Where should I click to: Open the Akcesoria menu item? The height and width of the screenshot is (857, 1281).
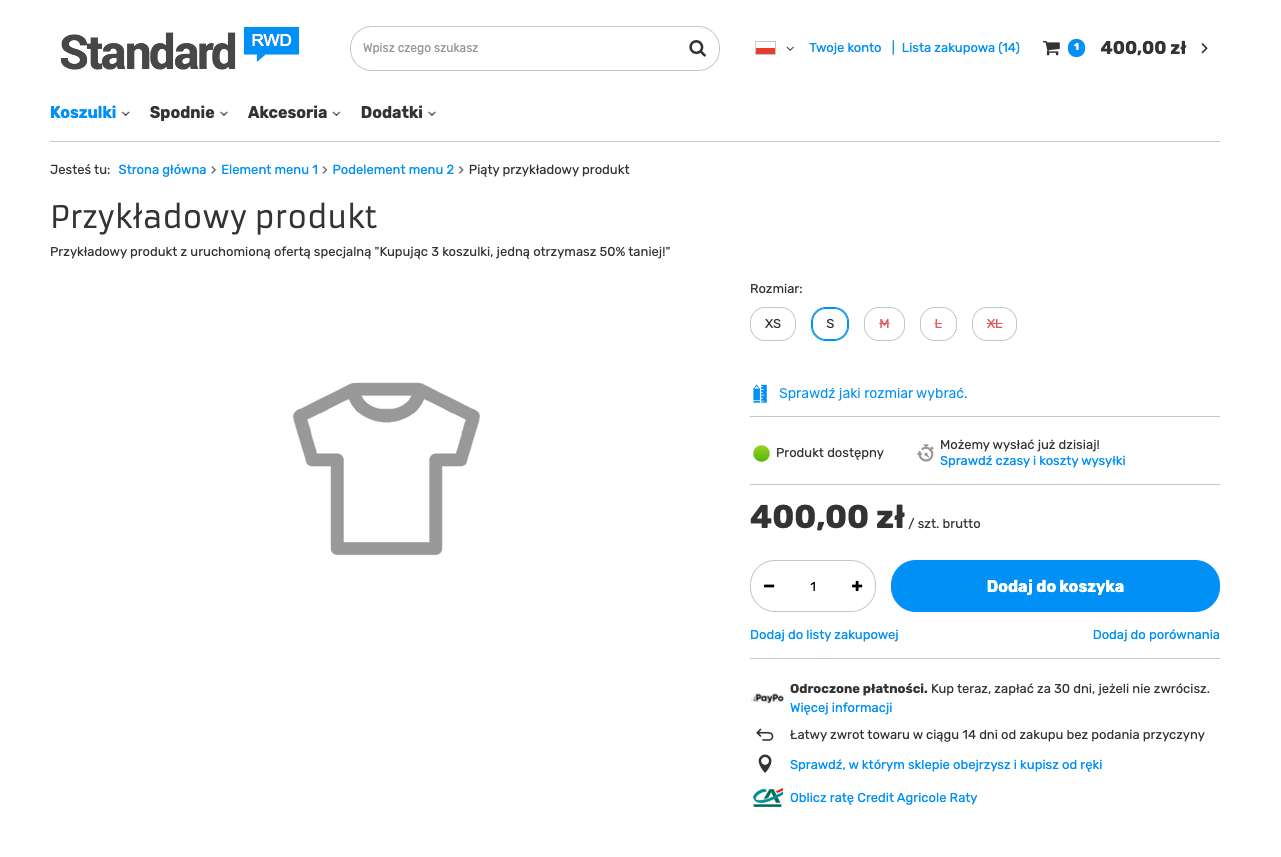point(294,113)
